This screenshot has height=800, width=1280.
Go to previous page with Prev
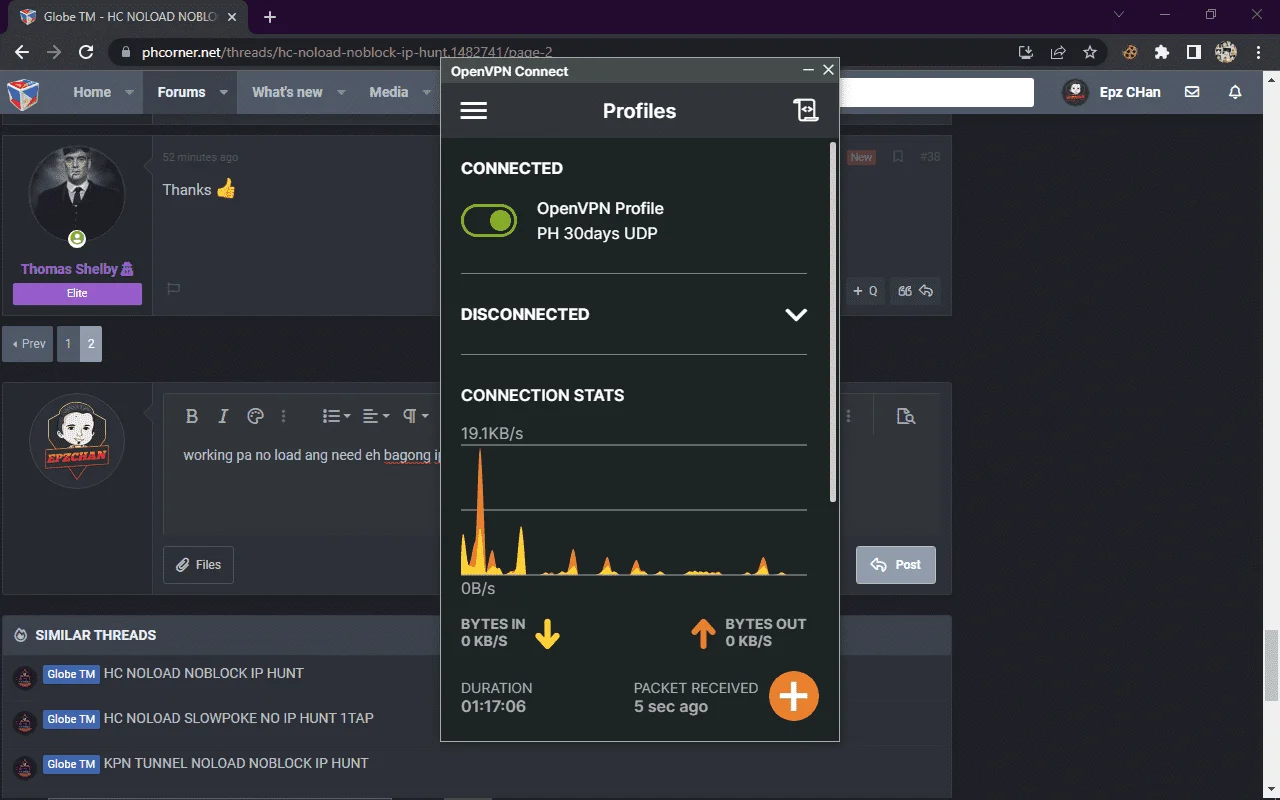click(28, 343)
